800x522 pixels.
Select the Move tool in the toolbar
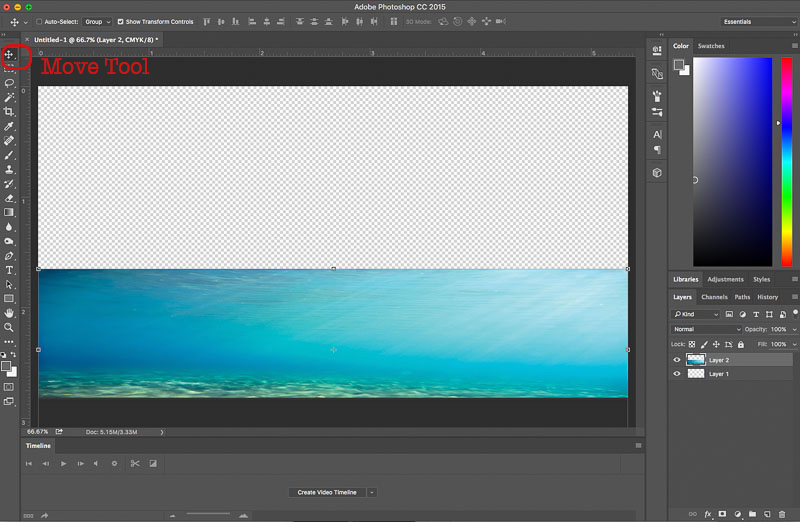click(x=9, y=55)
